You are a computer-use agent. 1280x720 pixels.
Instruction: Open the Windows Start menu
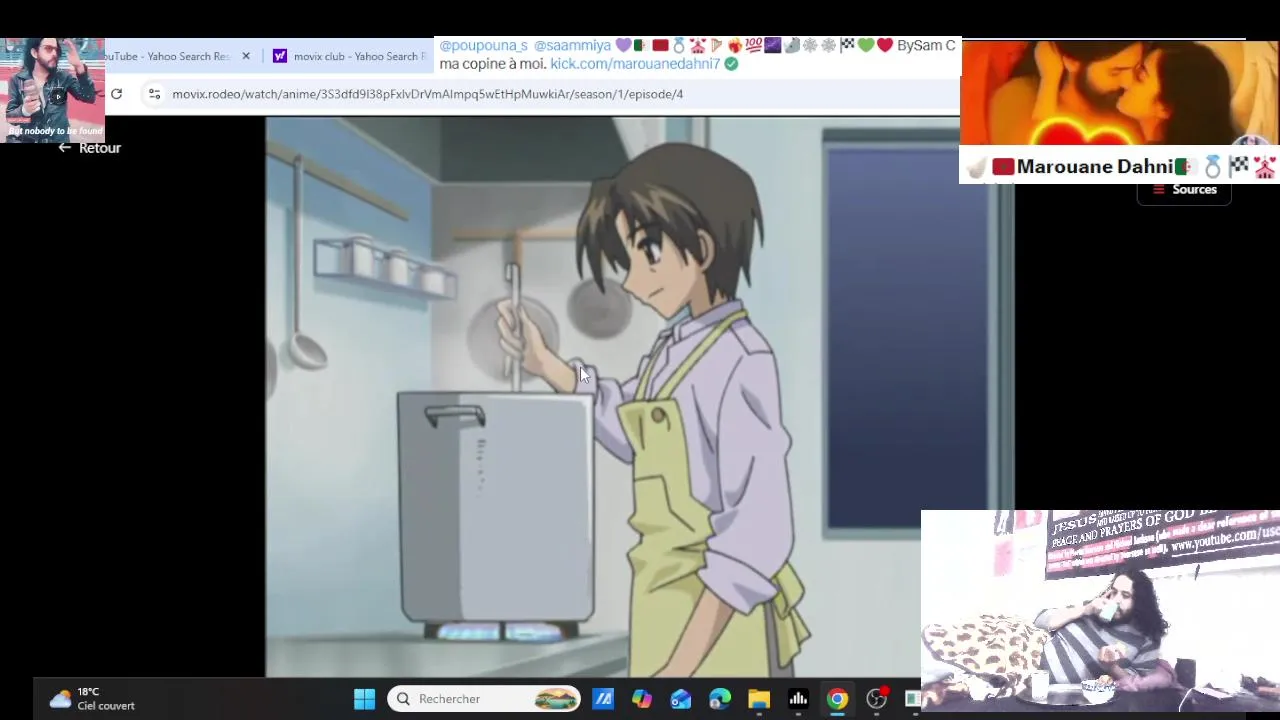tap(364, 699)
